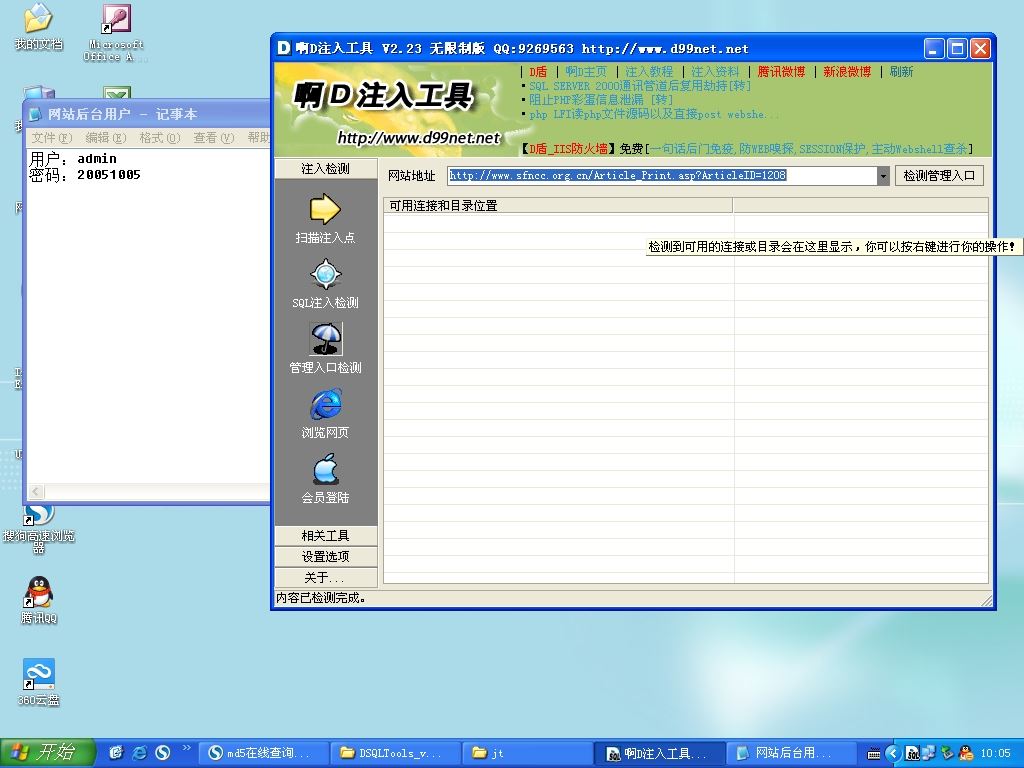
Task: Launch Sogou browser from quick launch
Action: 162,753
